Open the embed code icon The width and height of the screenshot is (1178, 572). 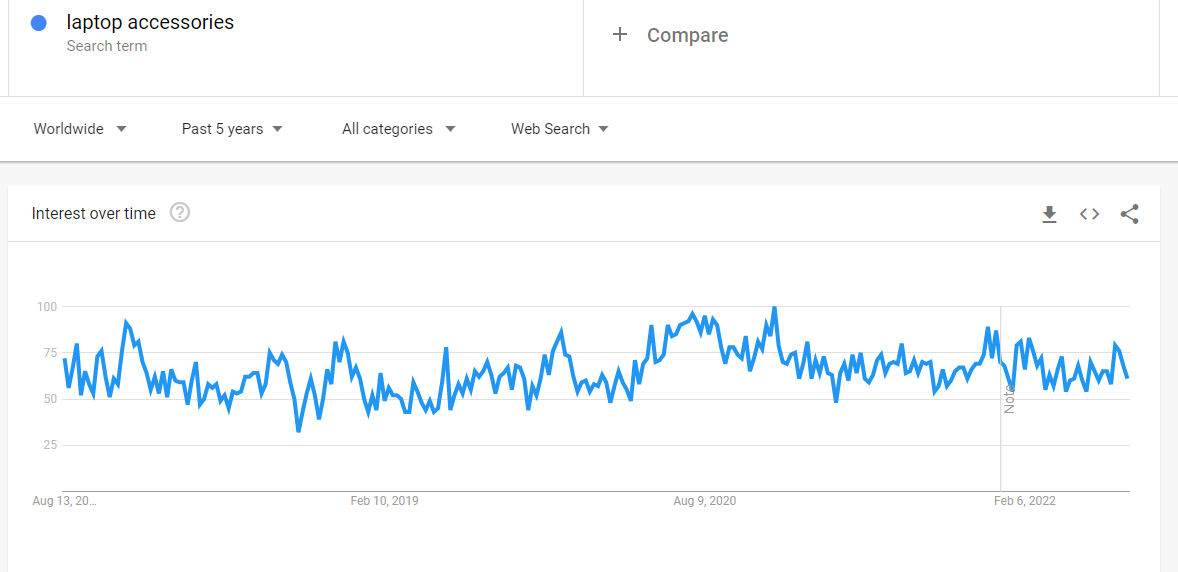(x=1089, y=214)
